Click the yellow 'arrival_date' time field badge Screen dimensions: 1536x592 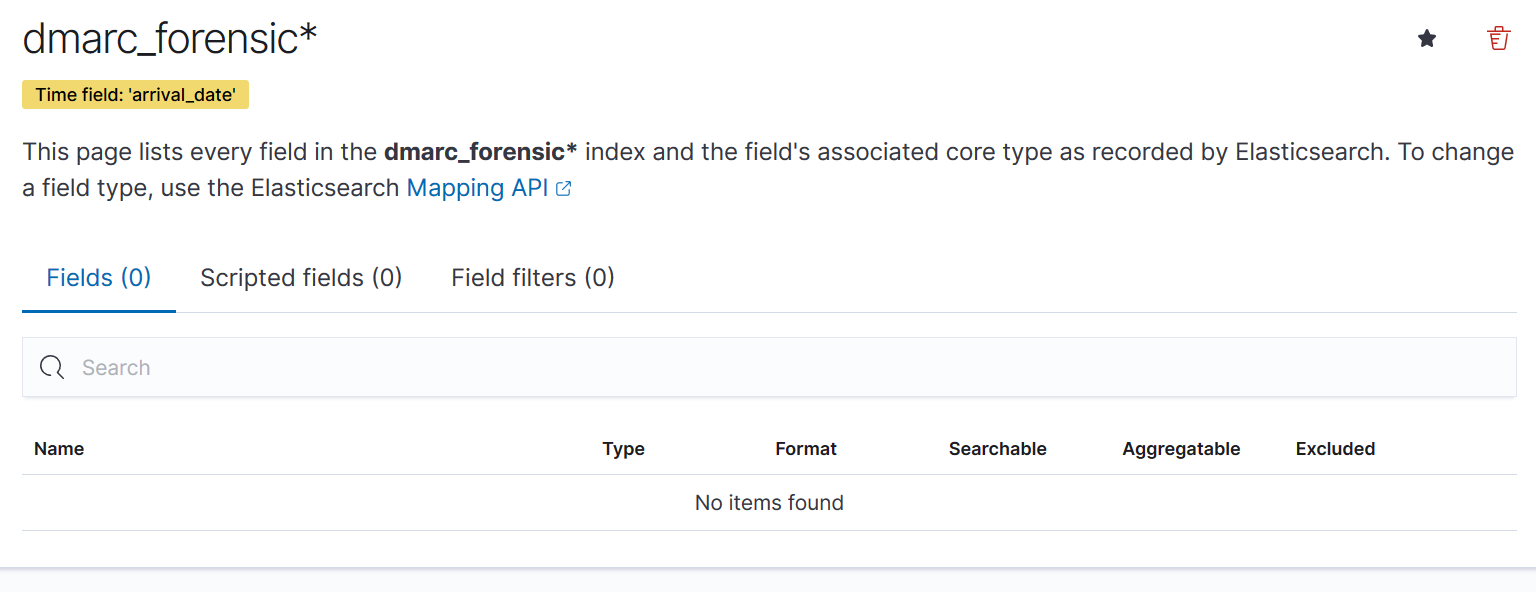[135, 95]
